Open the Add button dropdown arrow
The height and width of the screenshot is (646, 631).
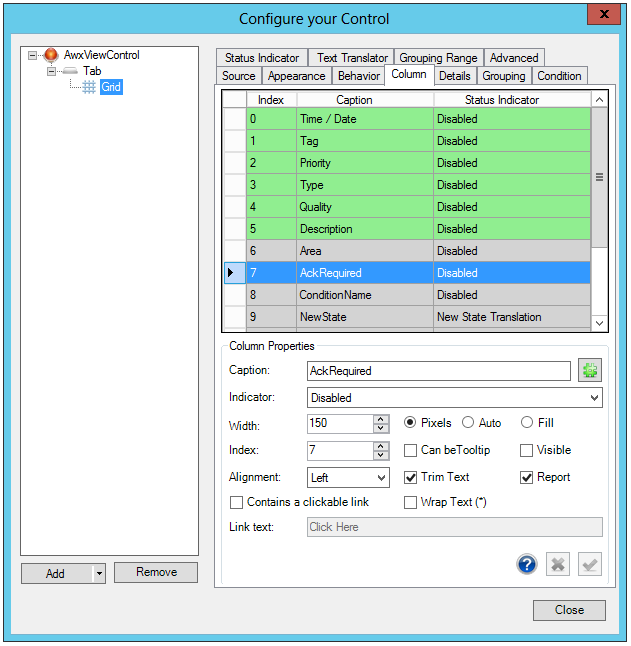click(98, 573)
